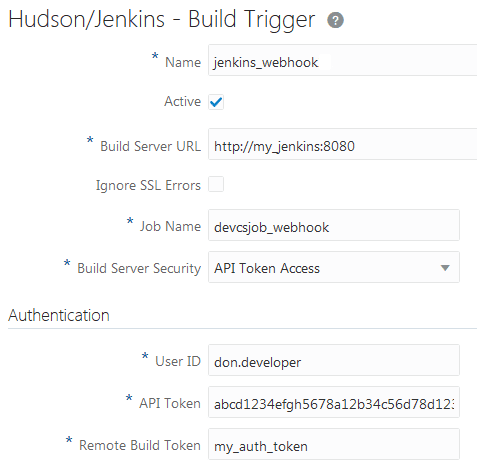Viewport: 477px width, 473px height.
Task: Focus the Build Server URL input field
Action: click(x=343, y=144)
